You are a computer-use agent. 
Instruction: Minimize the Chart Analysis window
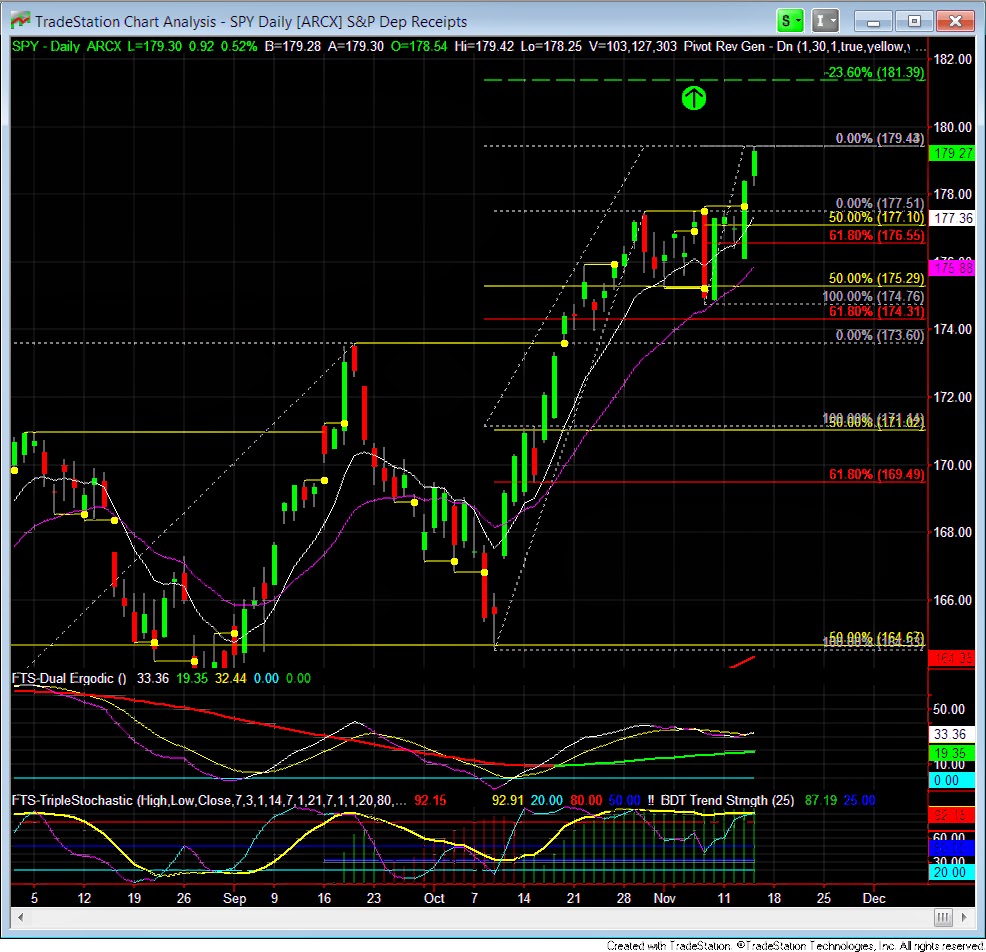873,21
